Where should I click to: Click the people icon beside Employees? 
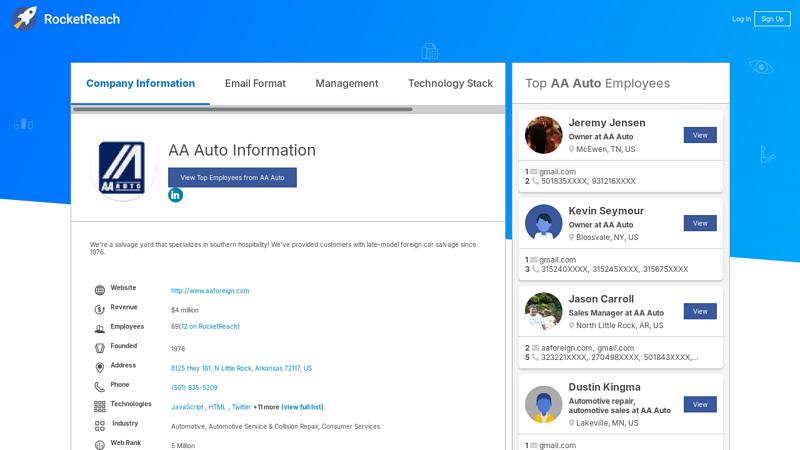(x=99, y=329)
